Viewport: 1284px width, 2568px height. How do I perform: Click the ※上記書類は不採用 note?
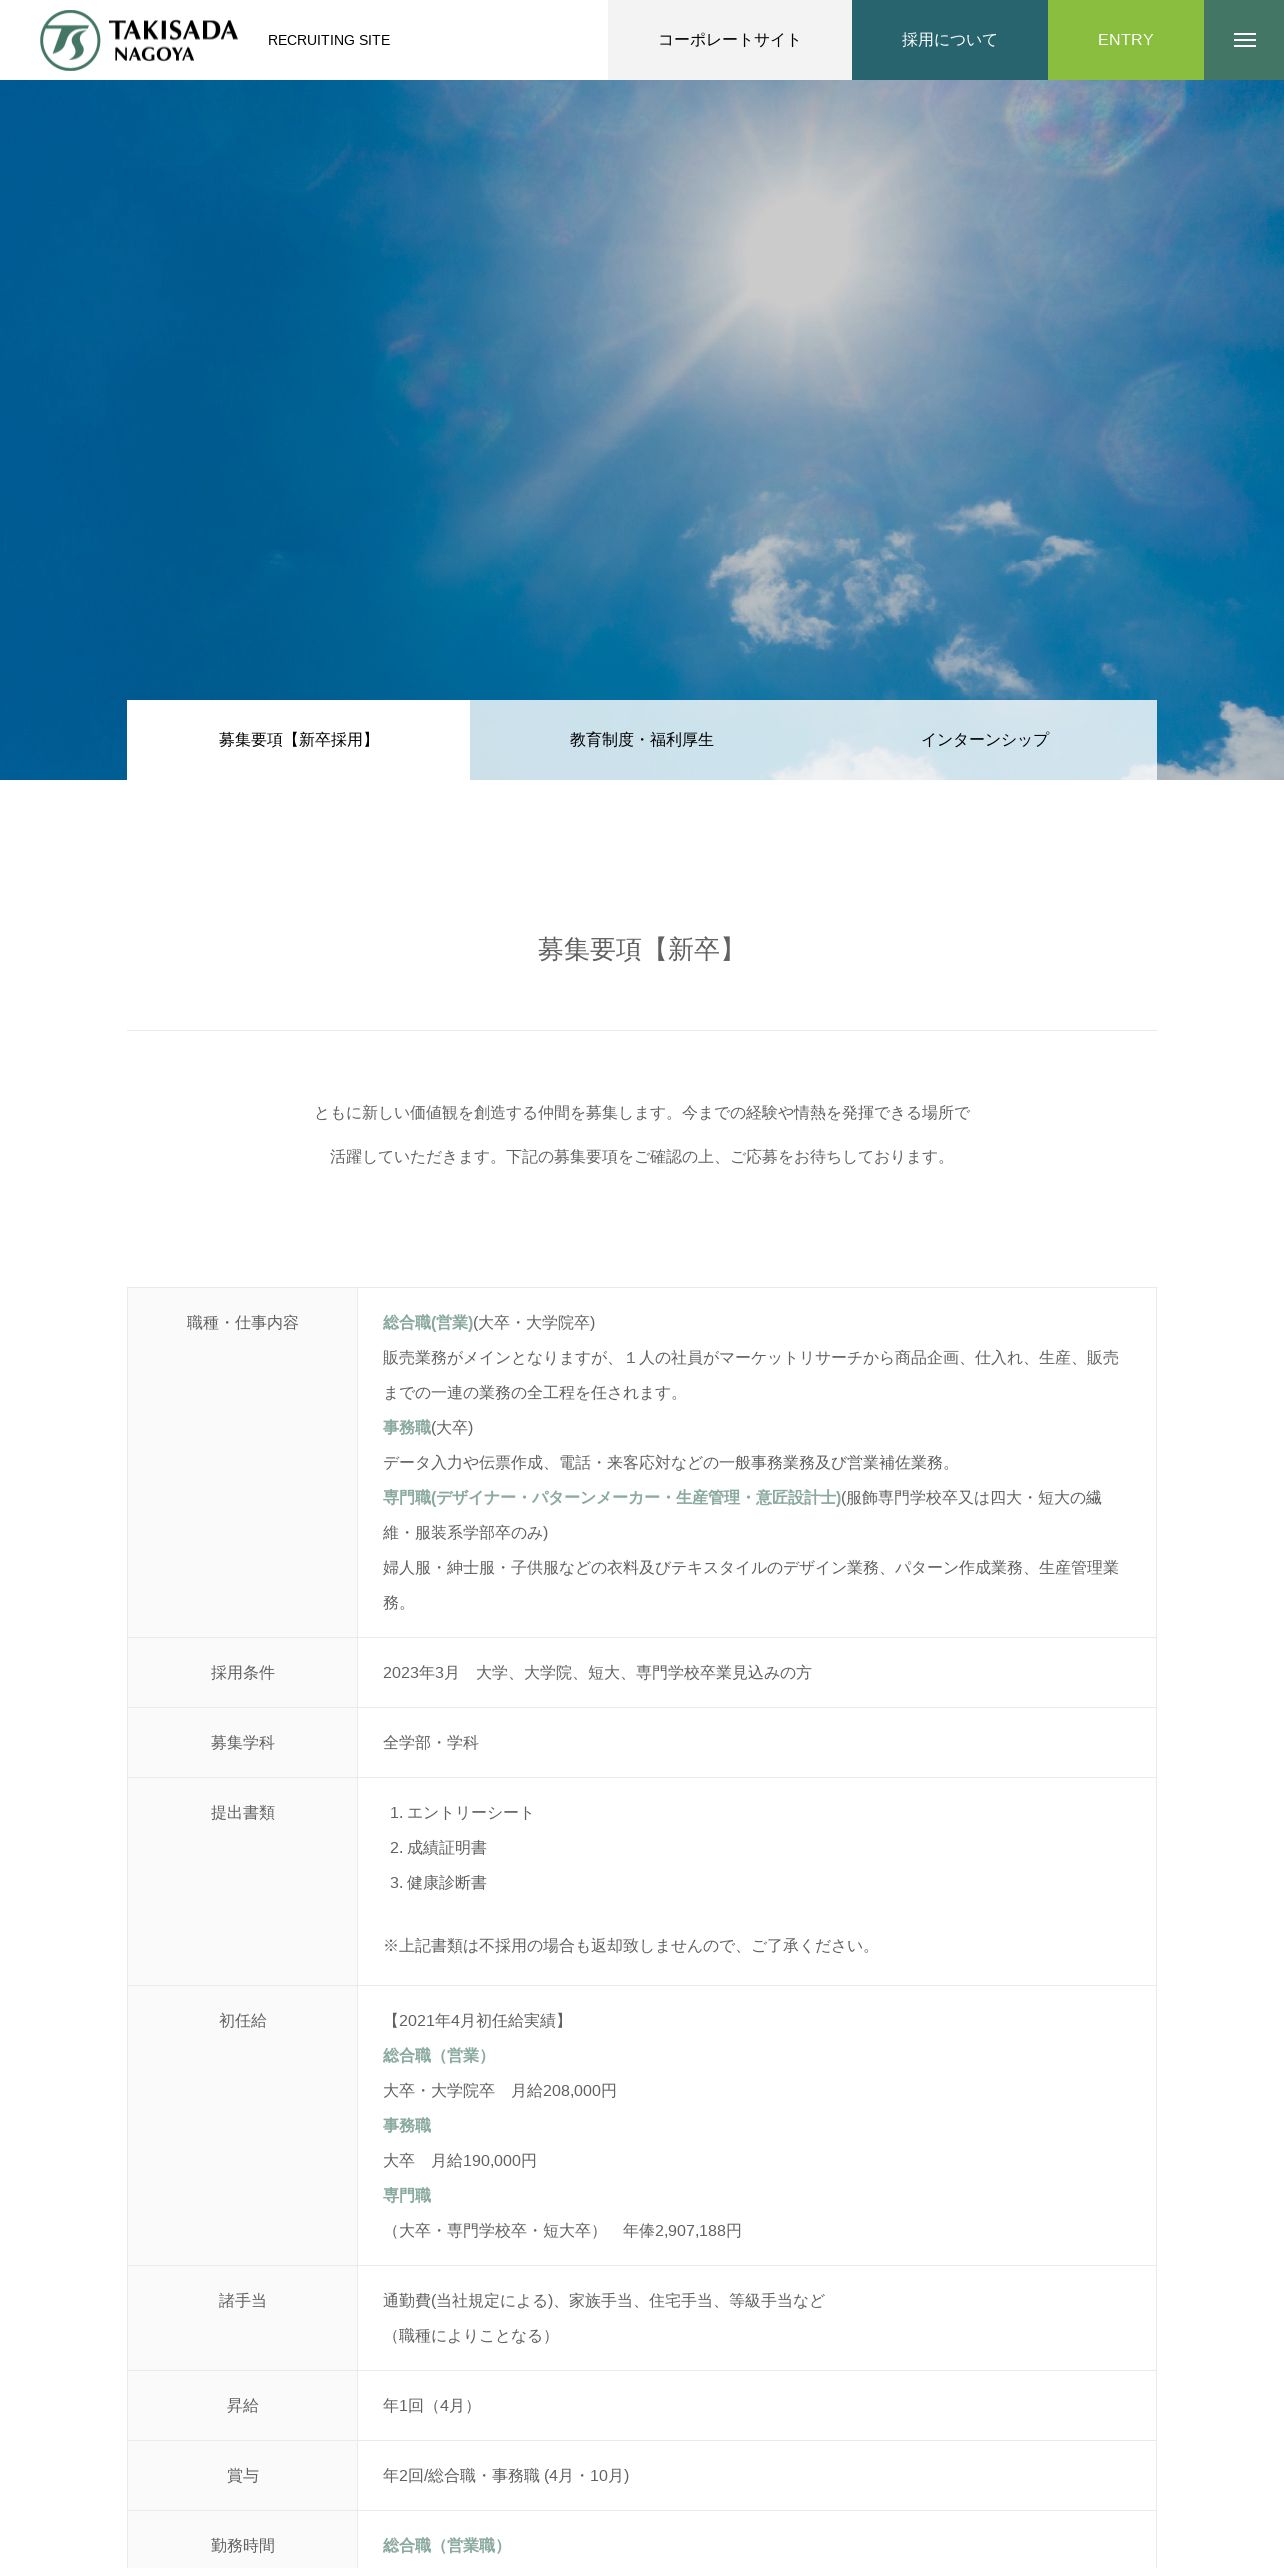pyautogui.click(x=631, y=1946)
